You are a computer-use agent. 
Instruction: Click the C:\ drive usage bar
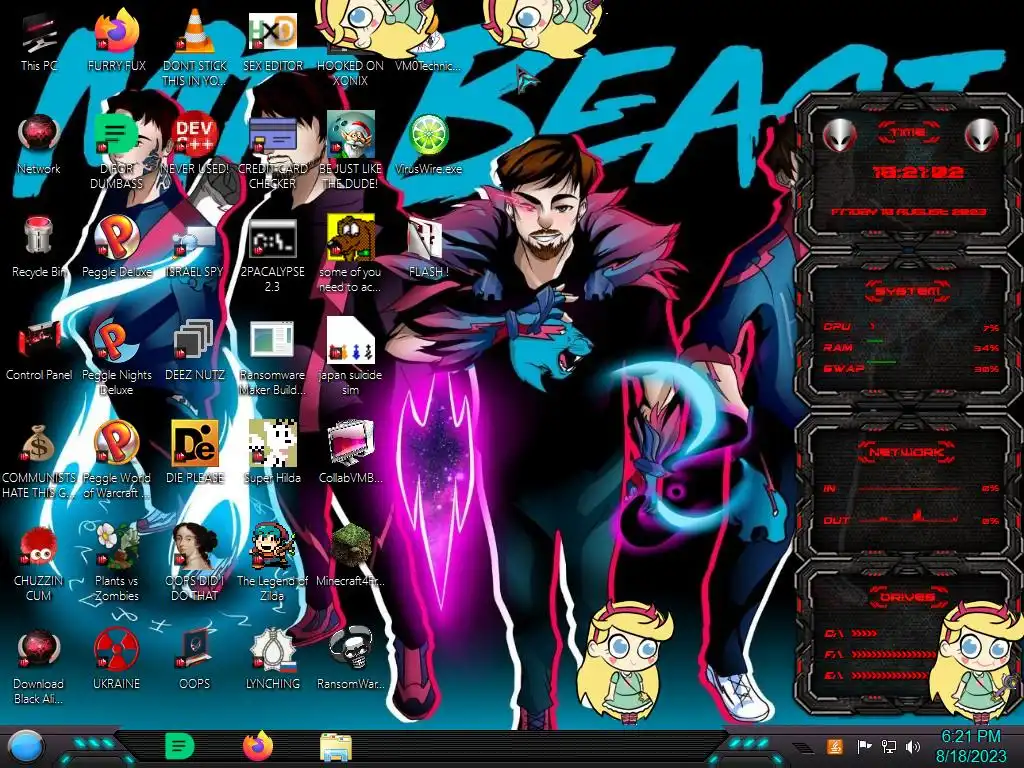(865, 633)
